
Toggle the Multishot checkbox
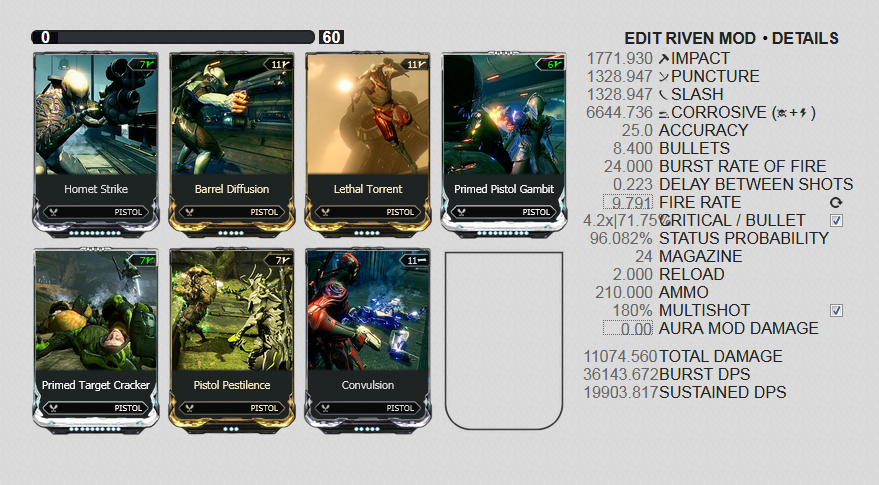tap(836, 310)
